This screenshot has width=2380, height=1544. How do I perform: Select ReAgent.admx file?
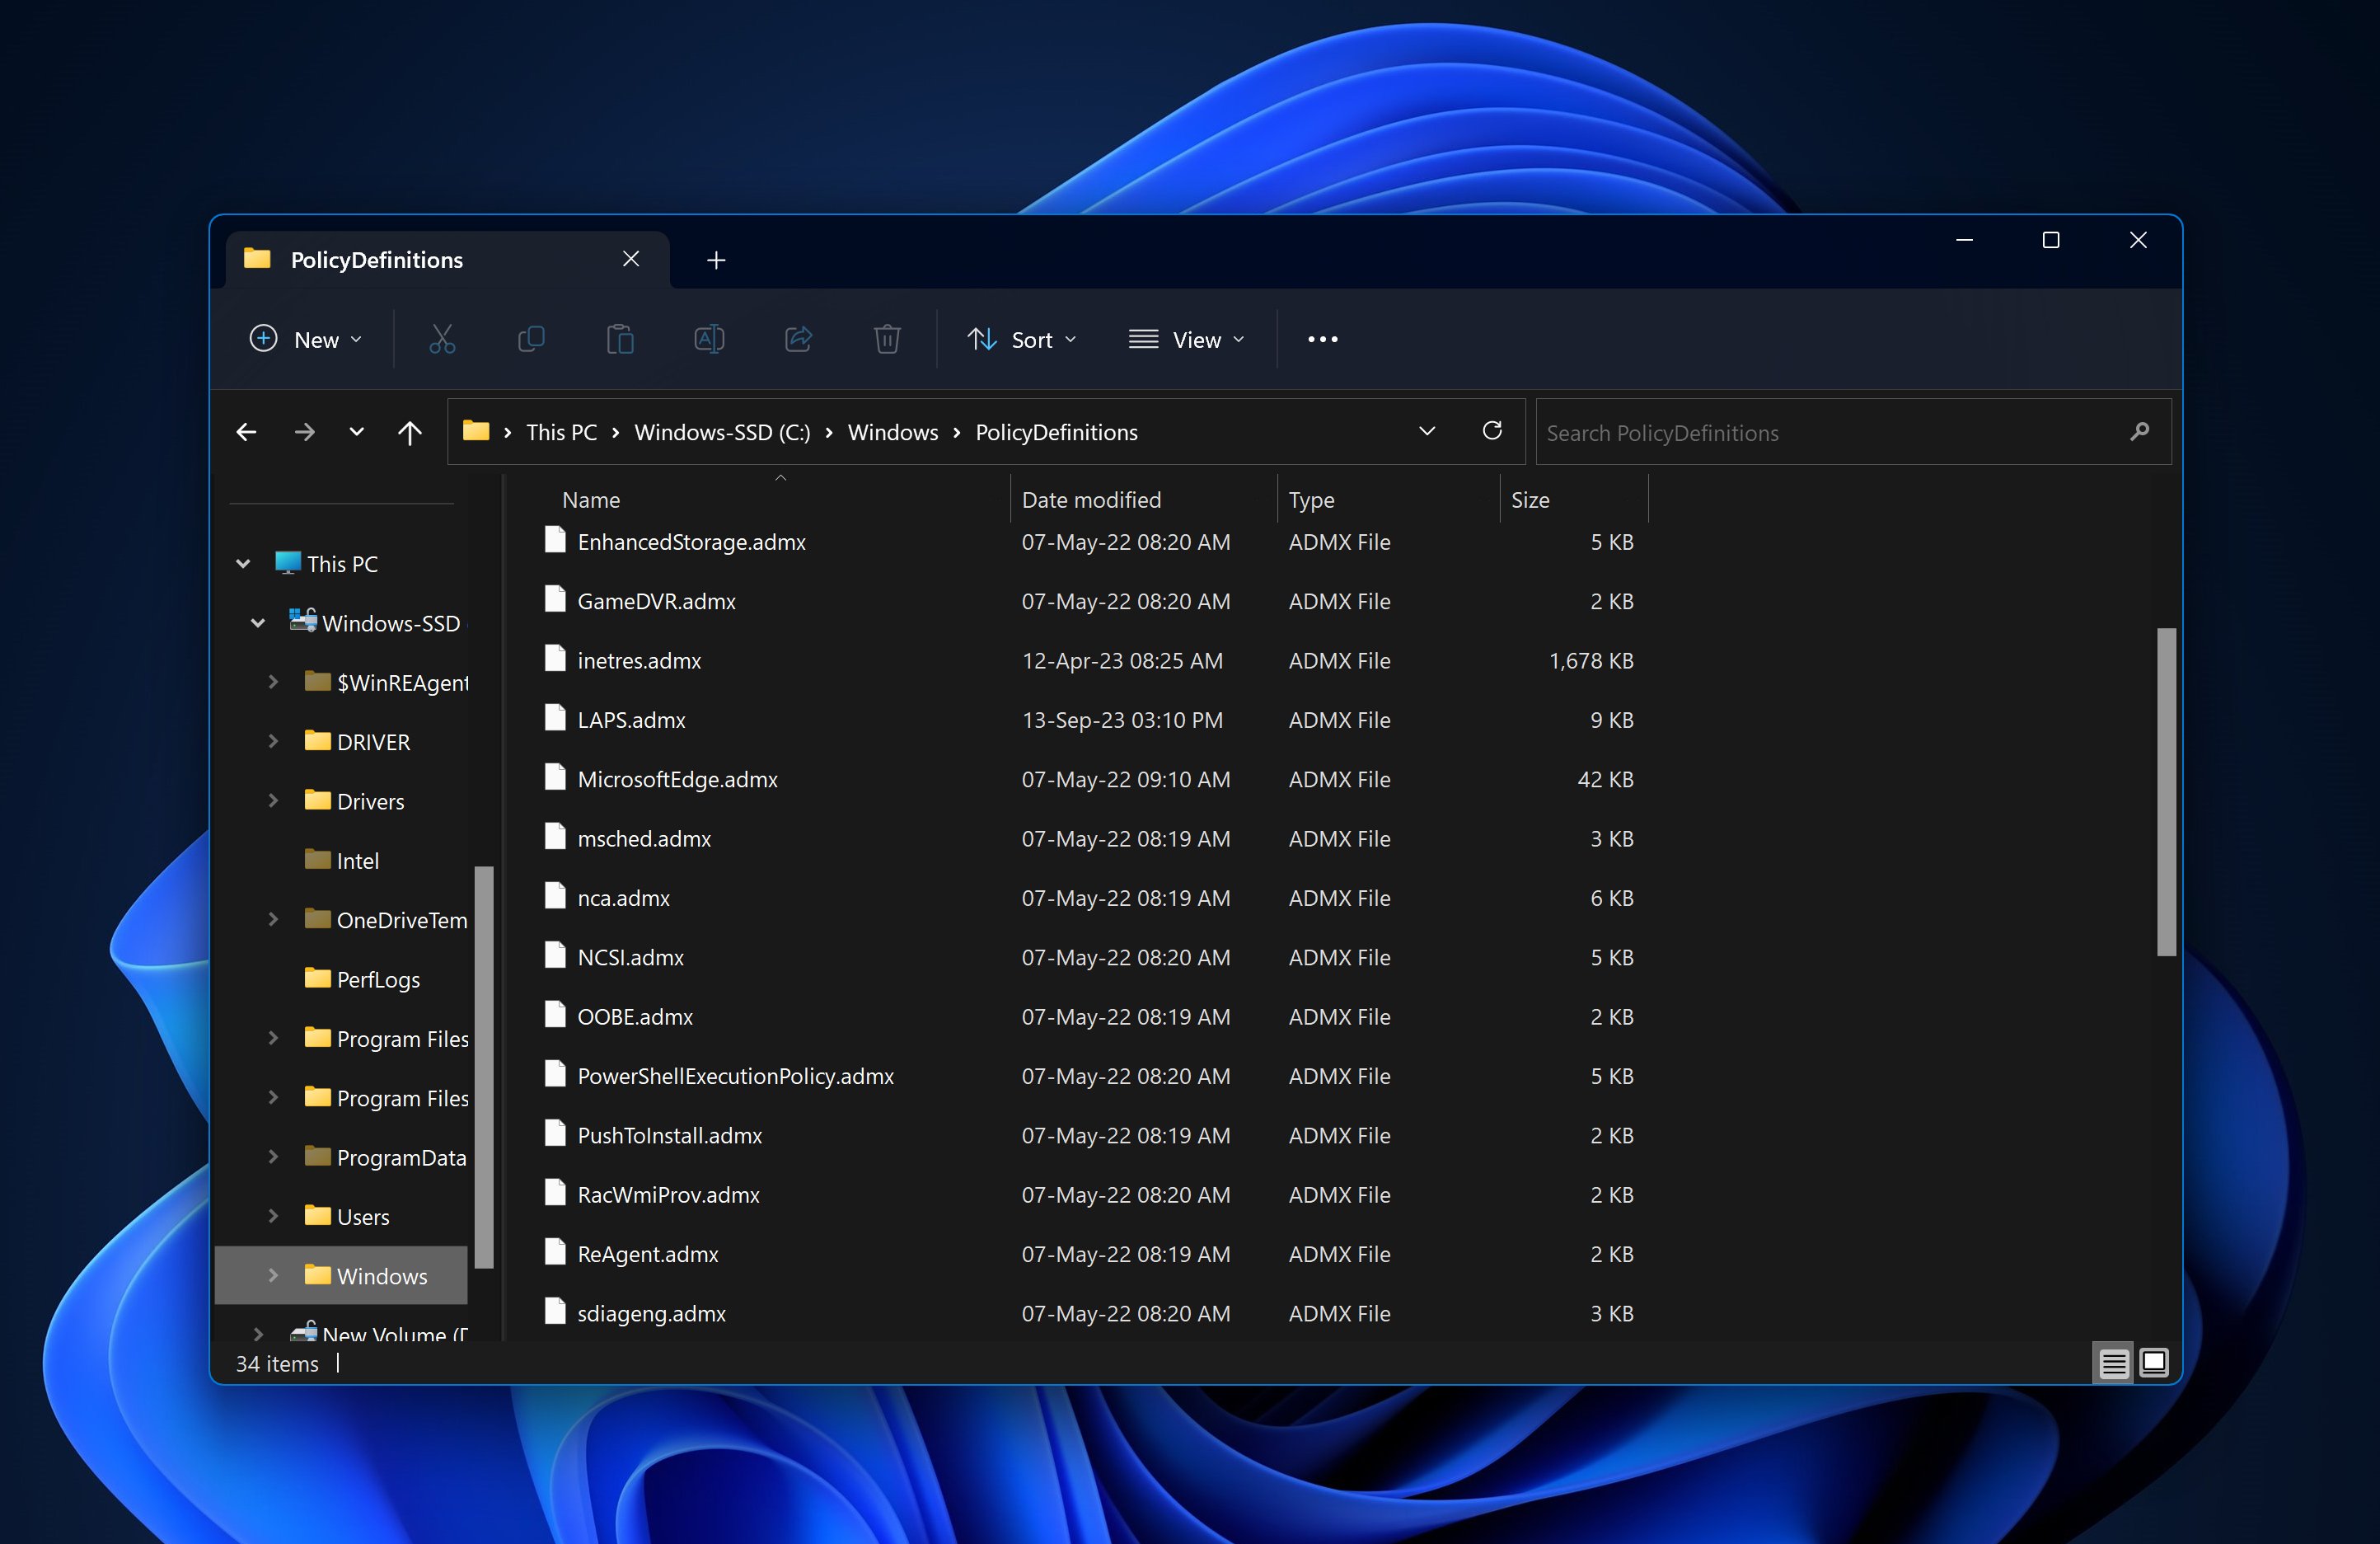pos(1090,1253)
